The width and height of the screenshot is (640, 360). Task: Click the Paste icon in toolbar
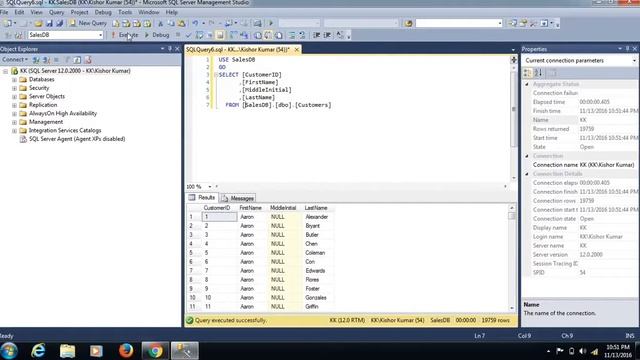[181, 24]
